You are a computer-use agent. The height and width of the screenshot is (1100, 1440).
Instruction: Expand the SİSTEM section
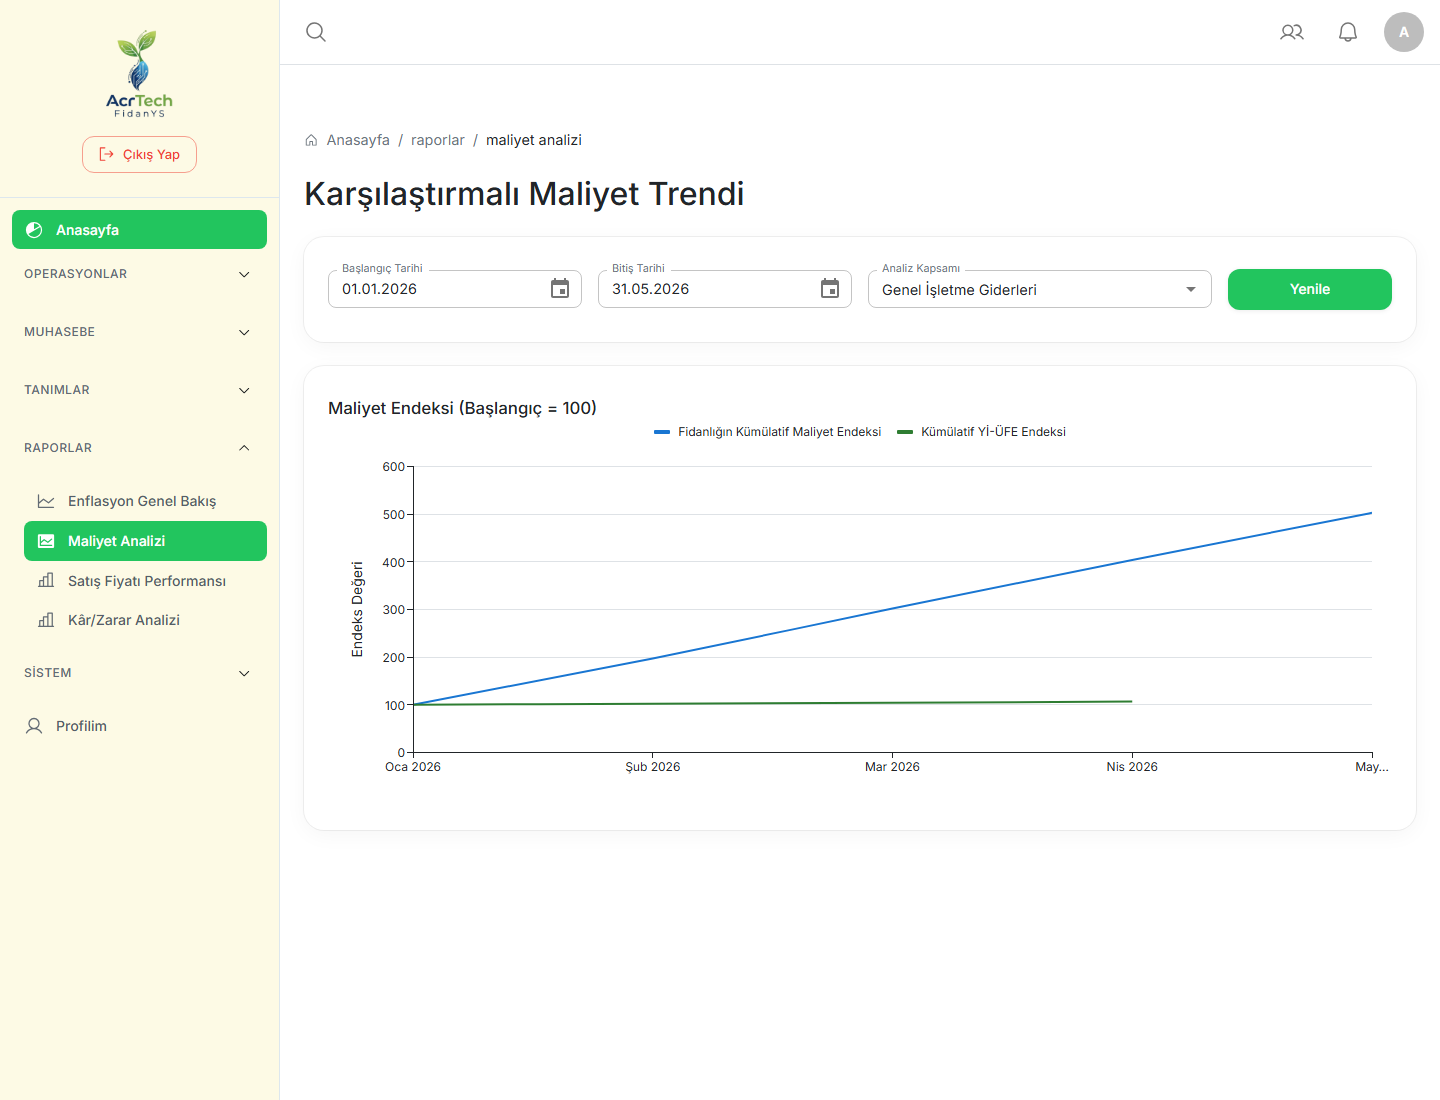(139, 673)
